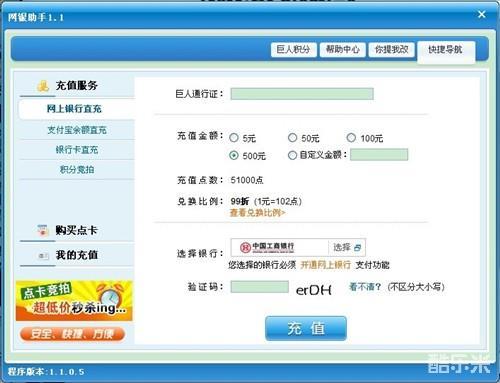Focus the 巨人通行证 input field
Image resolution: width=500 pixels, height=383 pixels.
coord(302,94)
